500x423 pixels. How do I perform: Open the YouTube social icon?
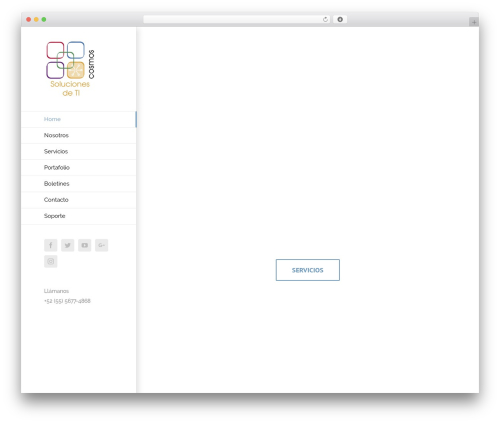point(85,245)
